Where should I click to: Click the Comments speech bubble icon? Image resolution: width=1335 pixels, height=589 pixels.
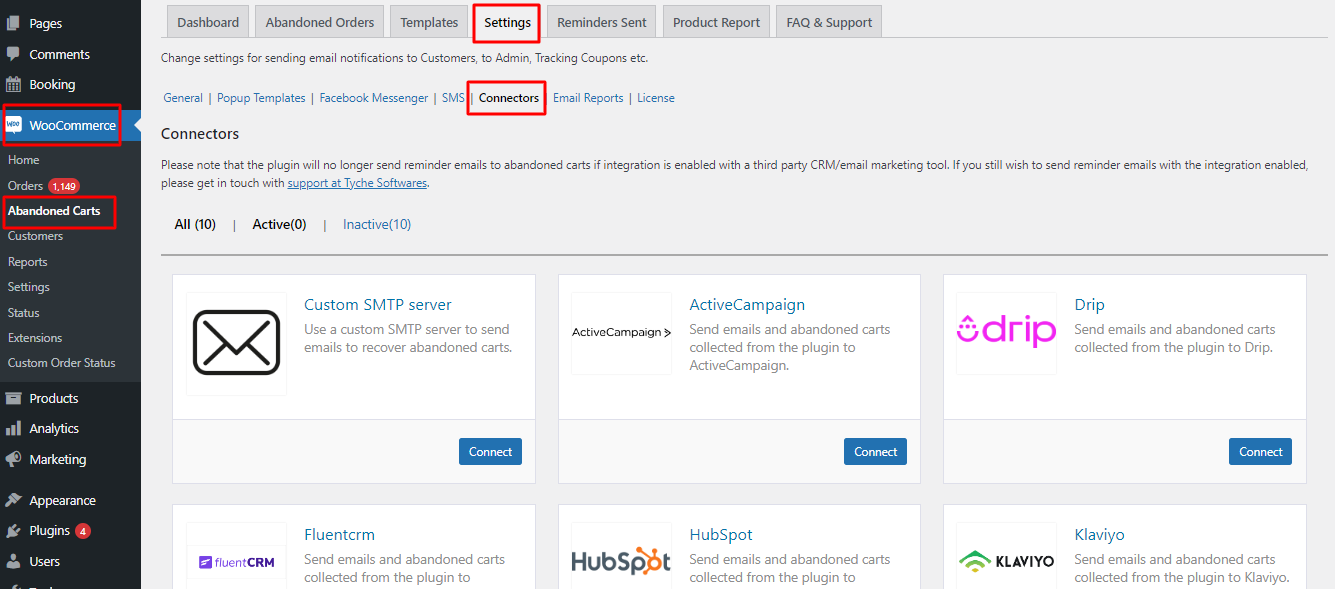(x=13, y=54)
